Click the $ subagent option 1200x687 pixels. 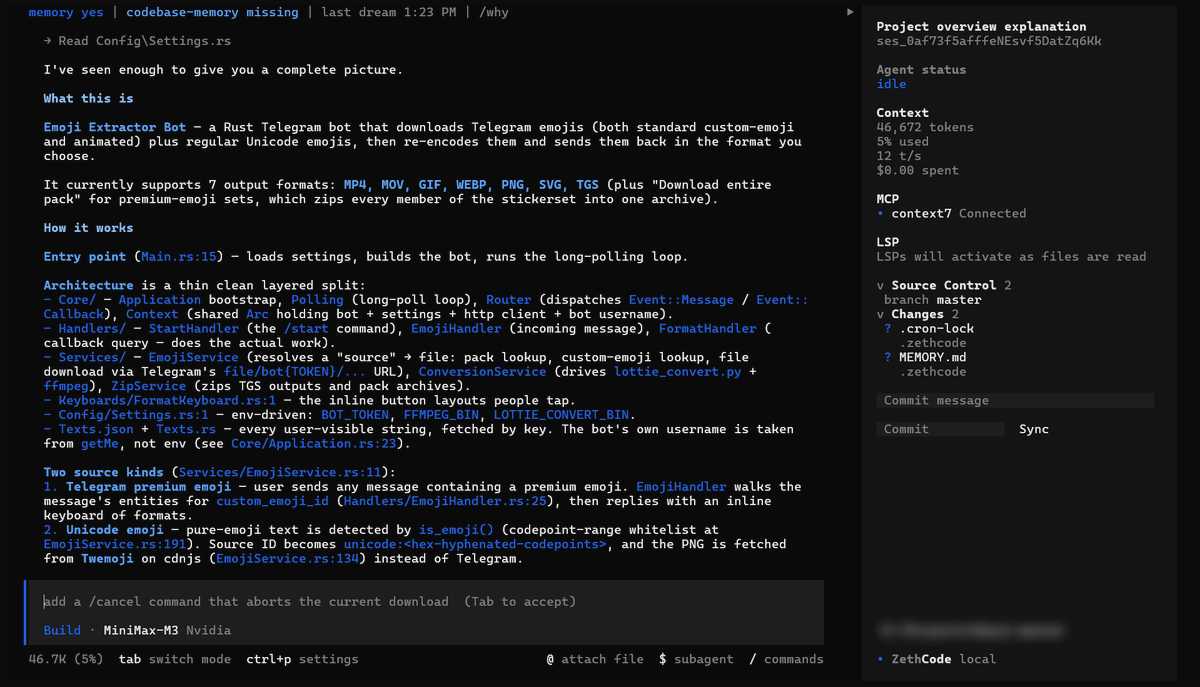[x=696, y=659]
